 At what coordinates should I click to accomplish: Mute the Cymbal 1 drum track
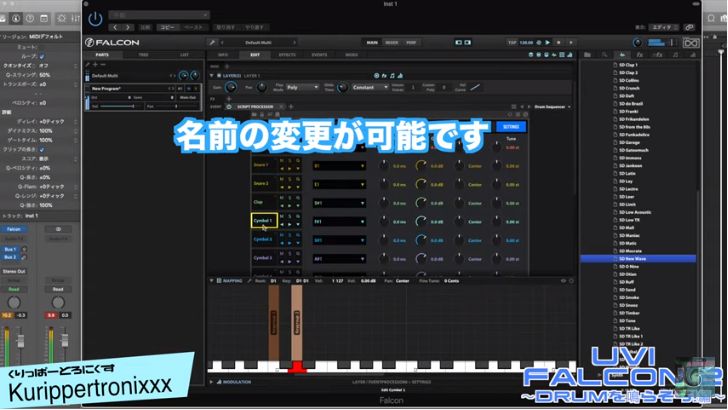(x=281, y=216)
